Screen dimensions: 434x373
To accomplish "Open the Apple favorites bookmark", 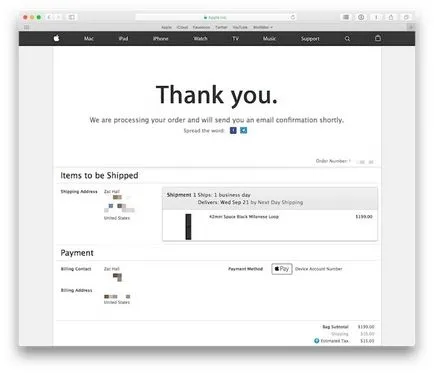I will pyautogui.click(x=166, y=27).
